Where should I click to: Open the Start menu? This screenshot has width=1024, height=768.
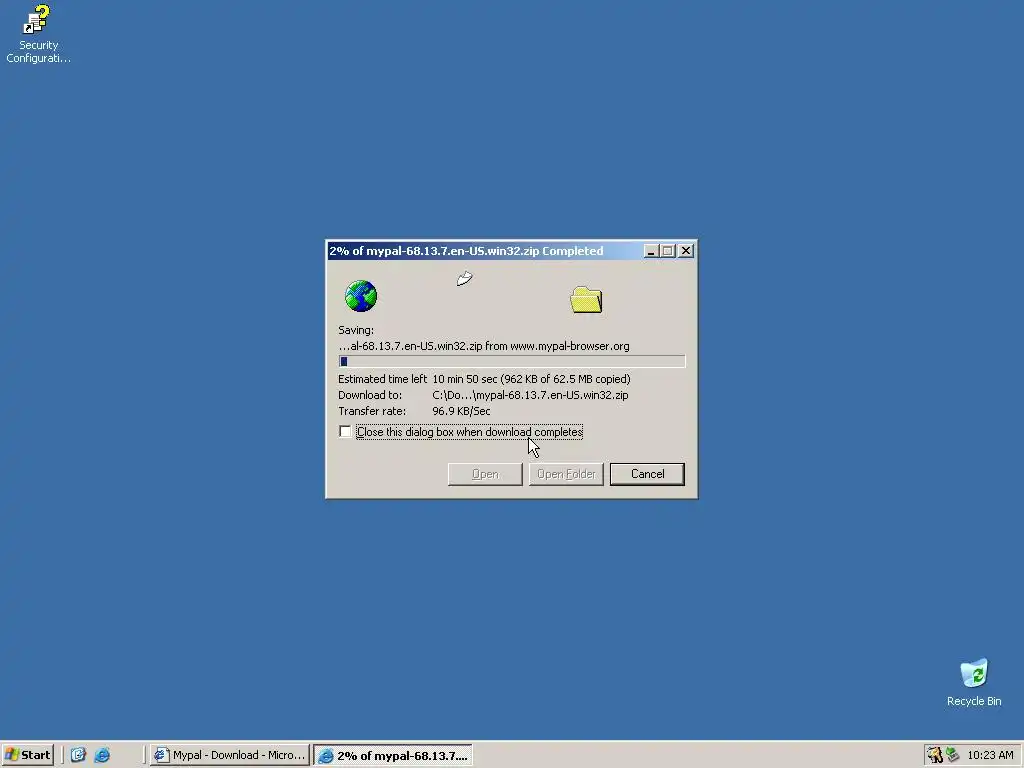(28, 755)
